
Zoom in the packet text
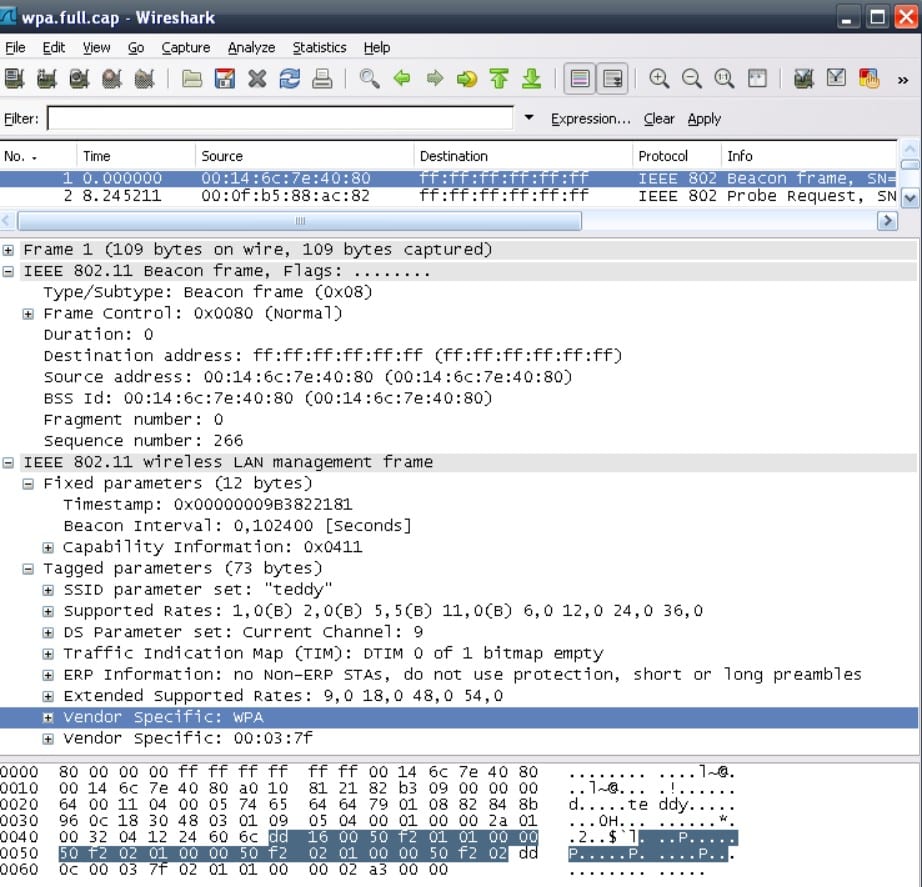tap(659, 78)
